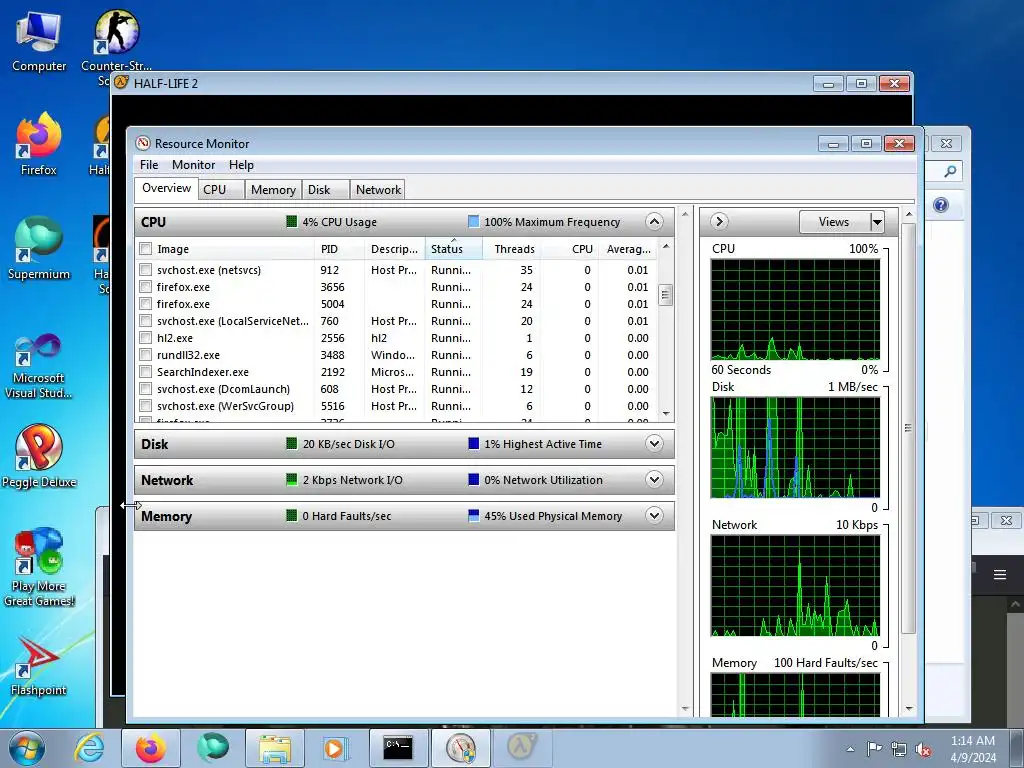This screenshot has height=768, width=1024.
Task: Check the svchost.exe (netsvcs) process box
Action: [146, 270]
